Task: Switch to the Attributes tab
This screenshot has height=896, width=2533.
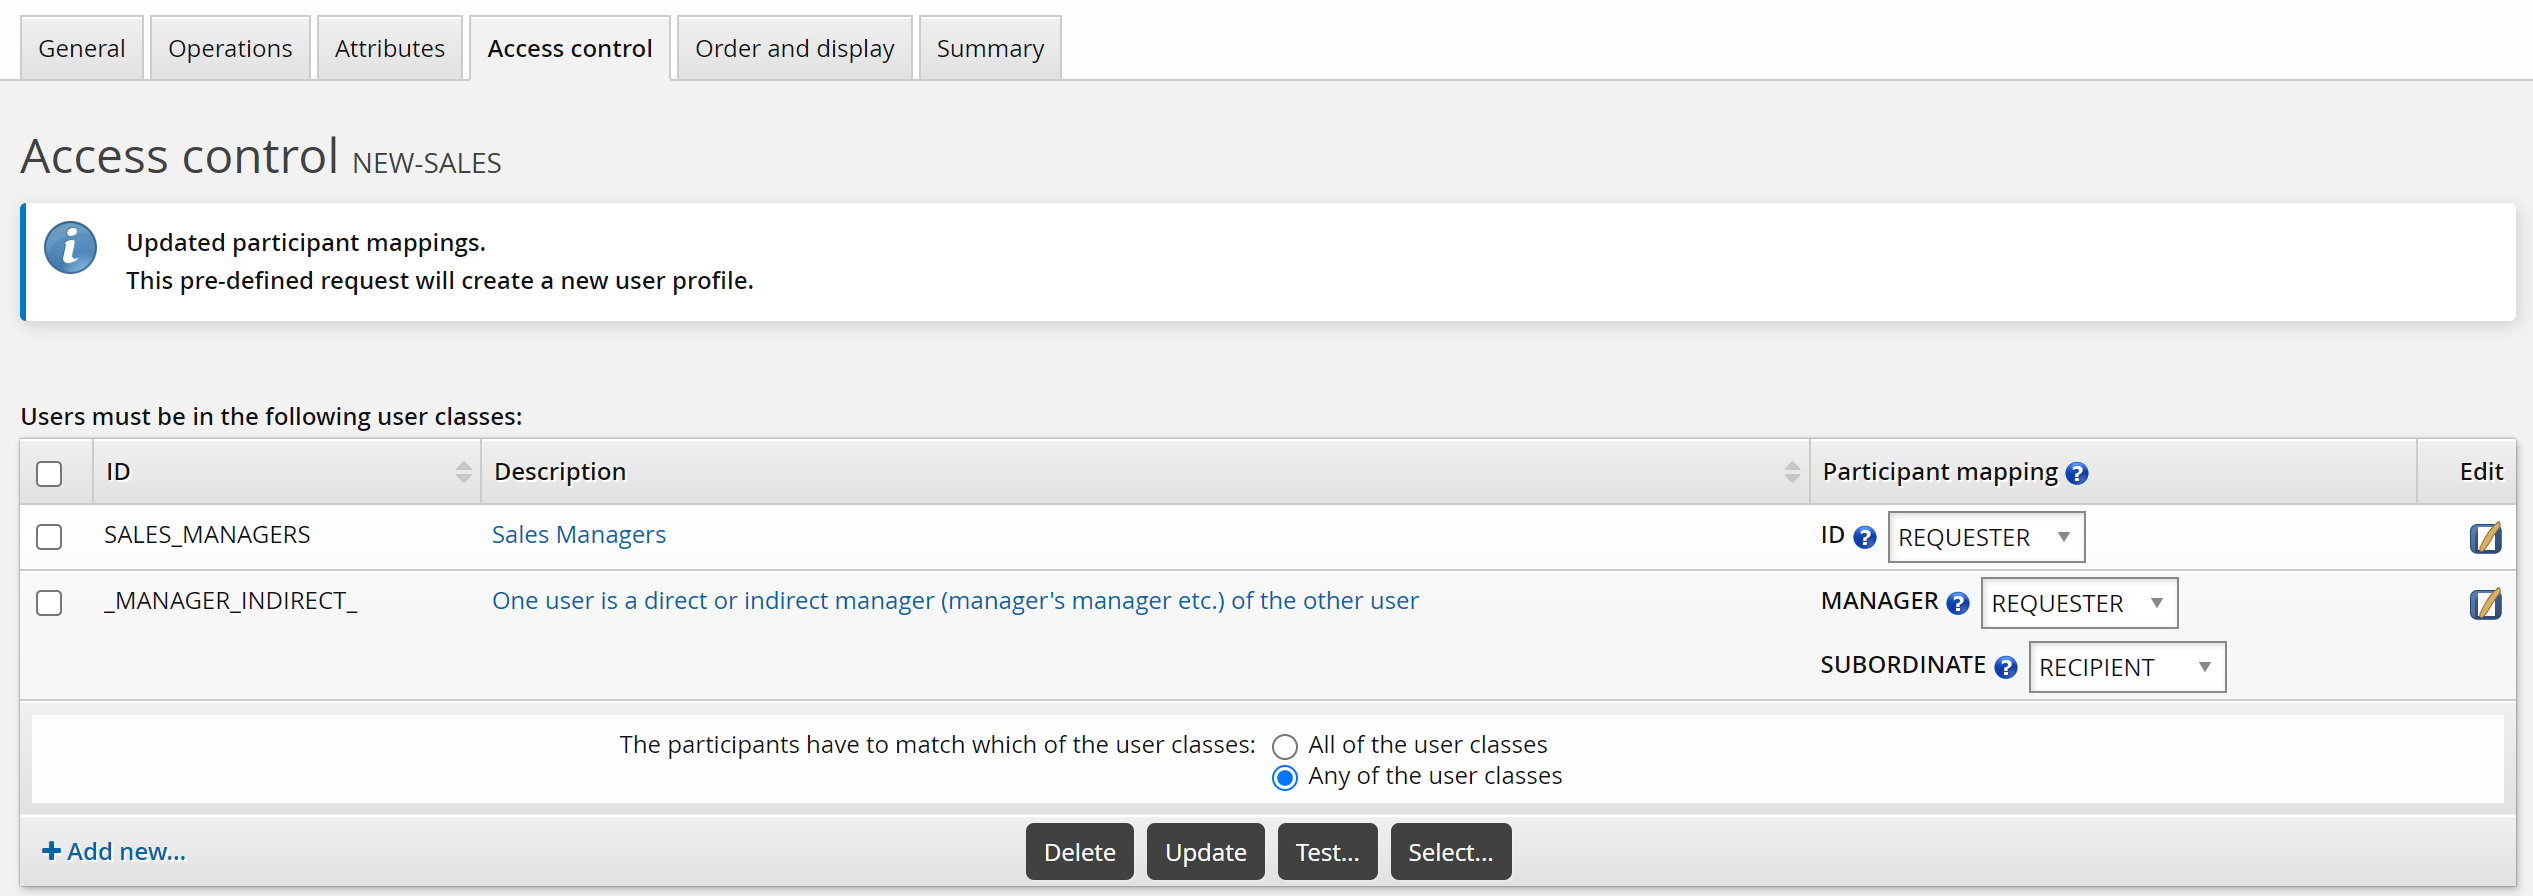Action: coord(389,48)
